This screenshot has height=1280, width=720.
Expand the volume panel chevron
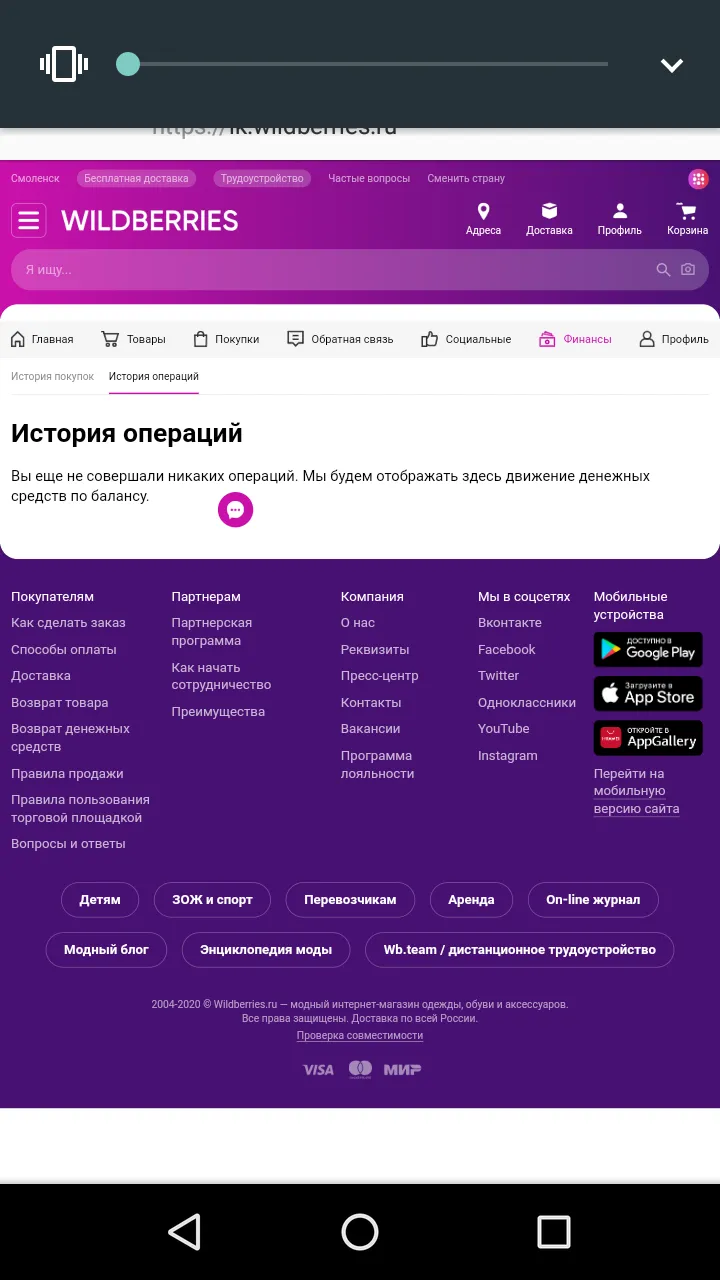pos(672,65)
